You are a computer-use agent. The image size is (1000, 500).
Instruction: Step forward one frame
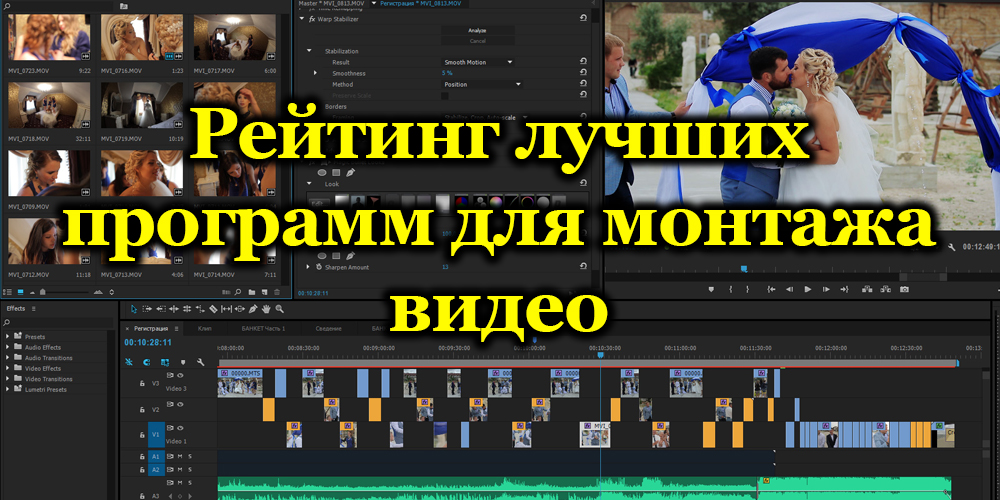pos(826,289)
